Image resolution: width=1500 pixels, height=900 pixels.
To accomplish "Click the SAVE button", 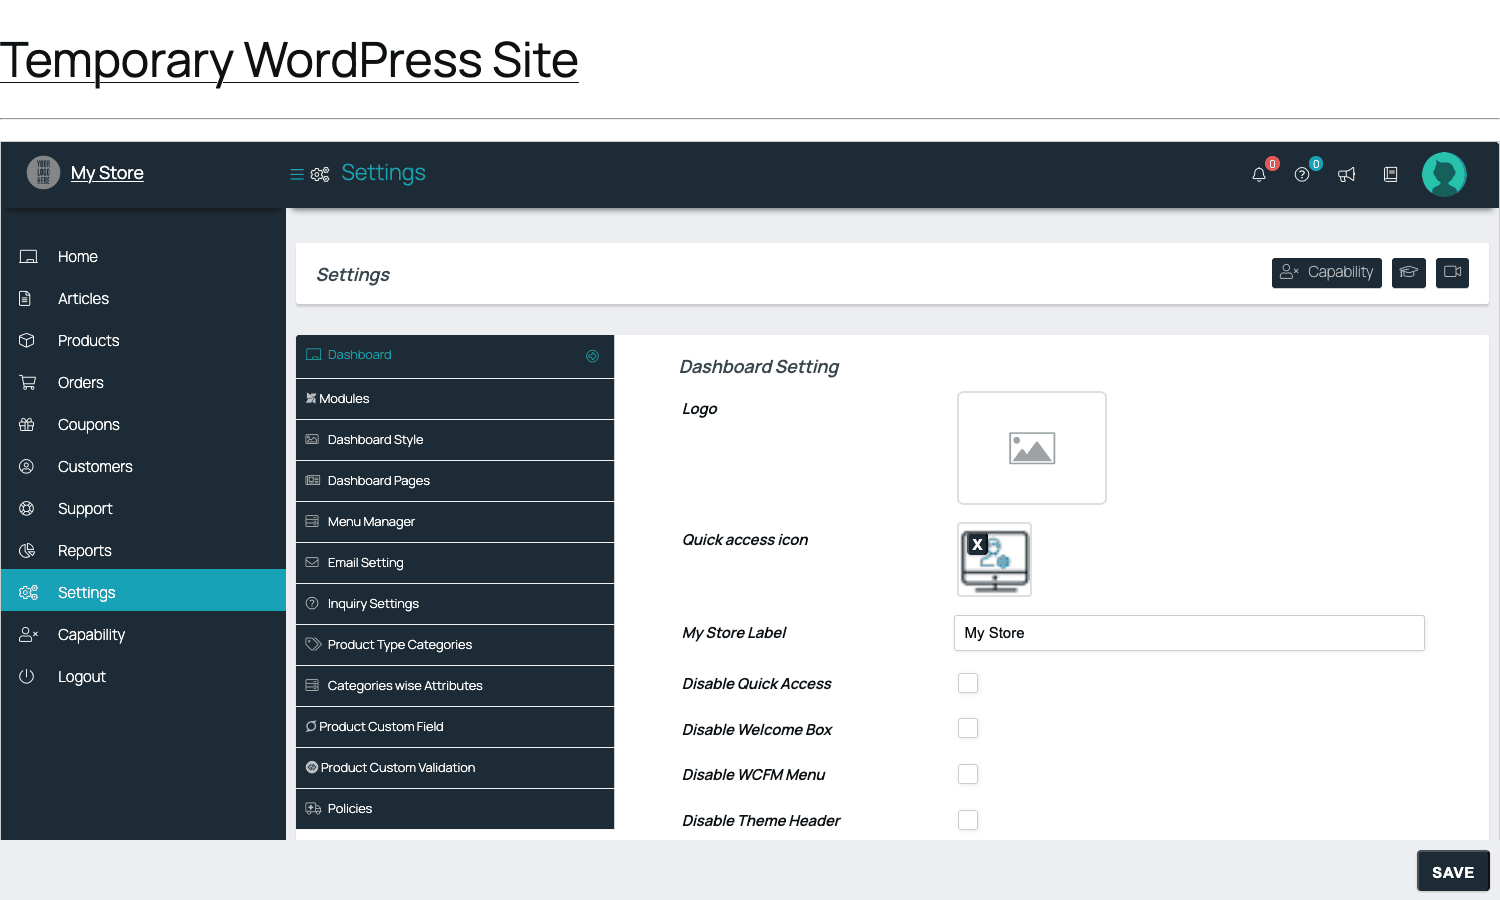I will point(1453,871).
